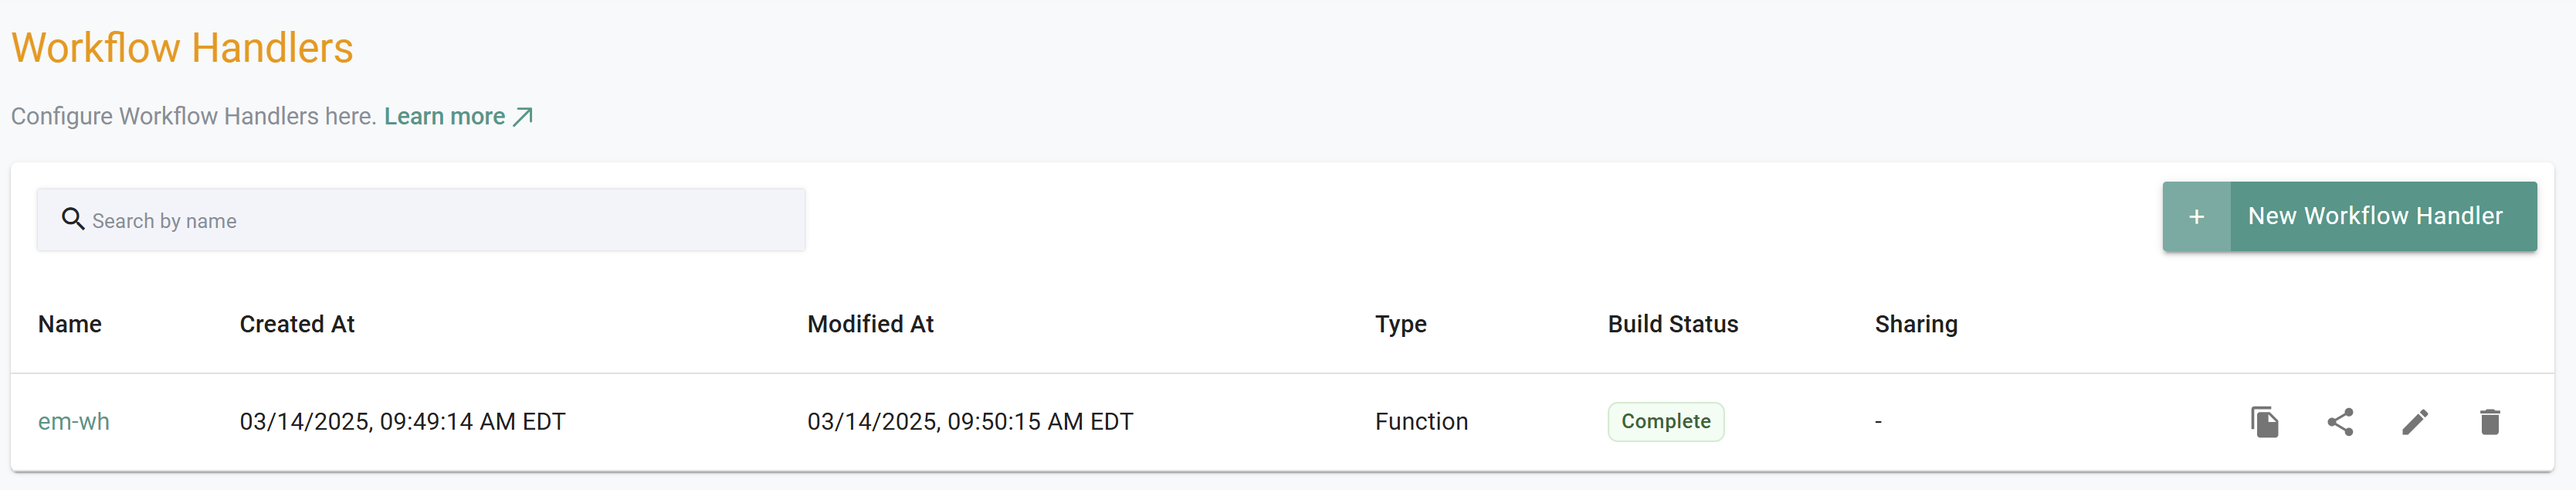Image resolution: width=2576 pixels, height=490 pixels.
Task: Sort the table by Name
Action: coord(69,324)
